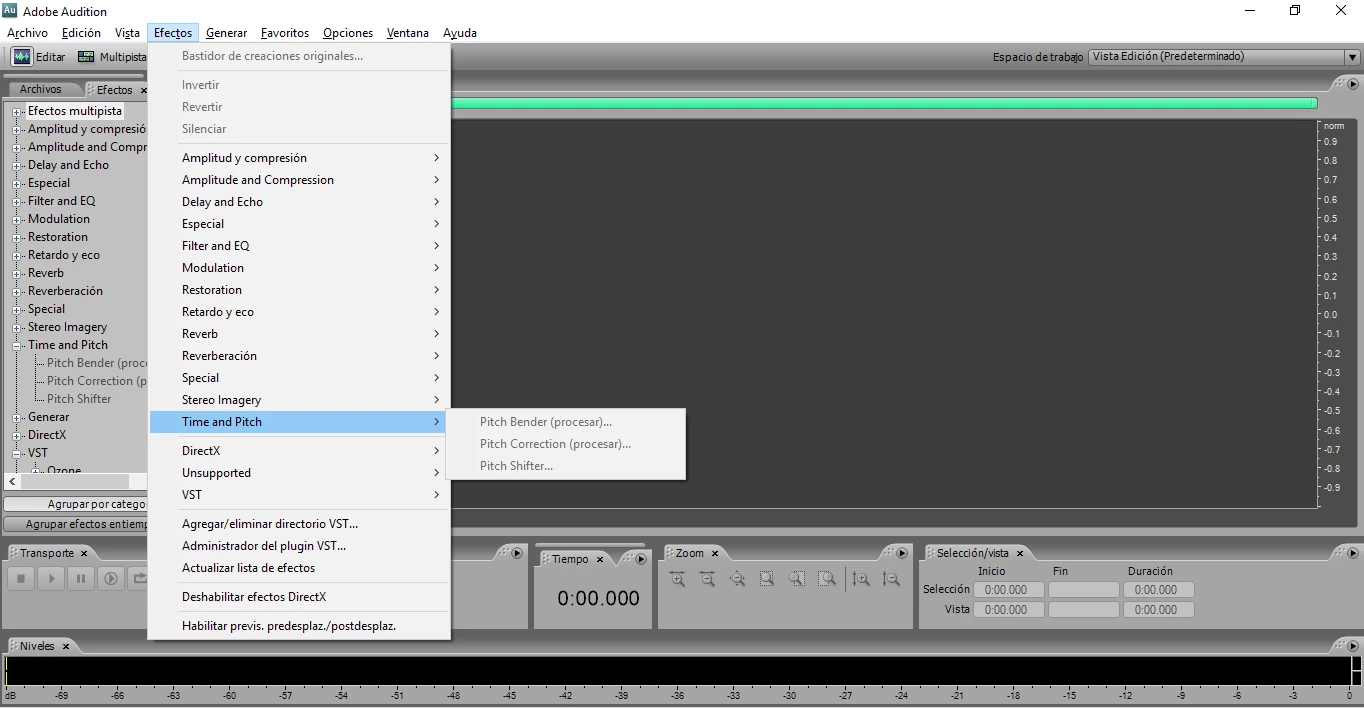This screenshot has width=1364, height=708.
Task: Click the zoom out full icon
Action: pyautogui.click(x=737, y=578)
